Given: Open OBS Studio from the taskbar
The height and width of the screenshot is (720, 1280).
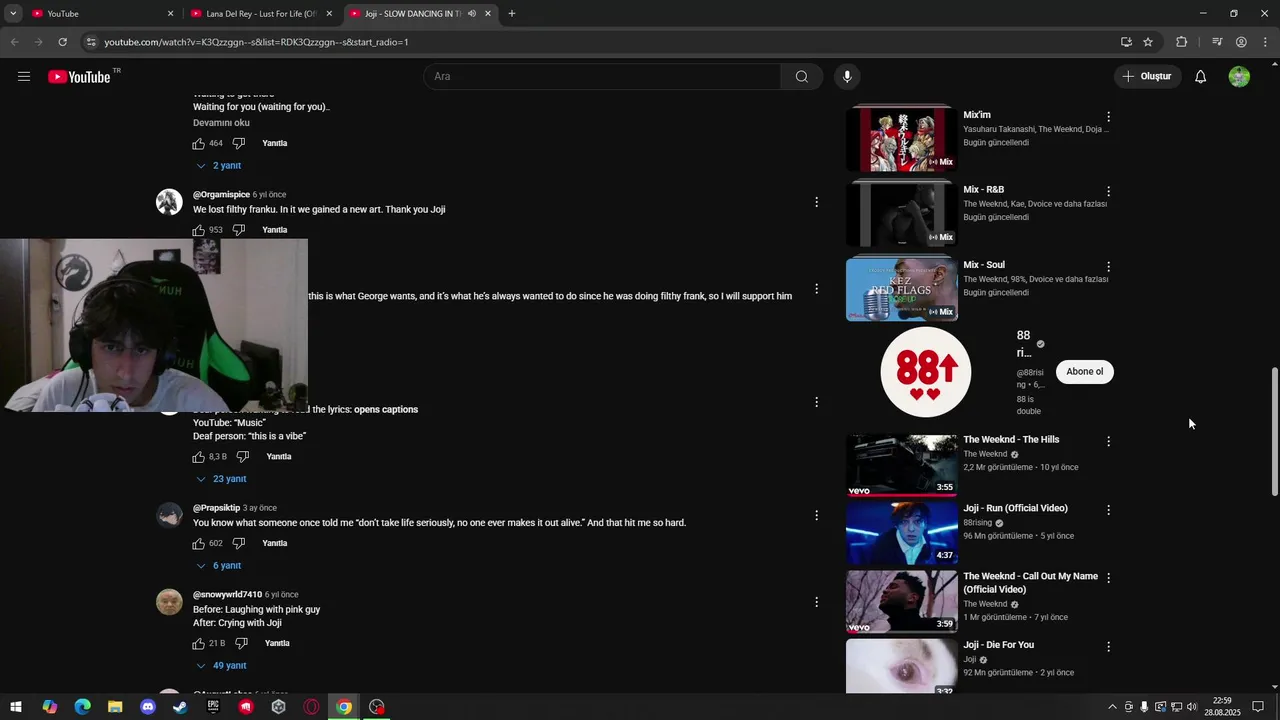Looking at the screenshot, I should point(377,707).
